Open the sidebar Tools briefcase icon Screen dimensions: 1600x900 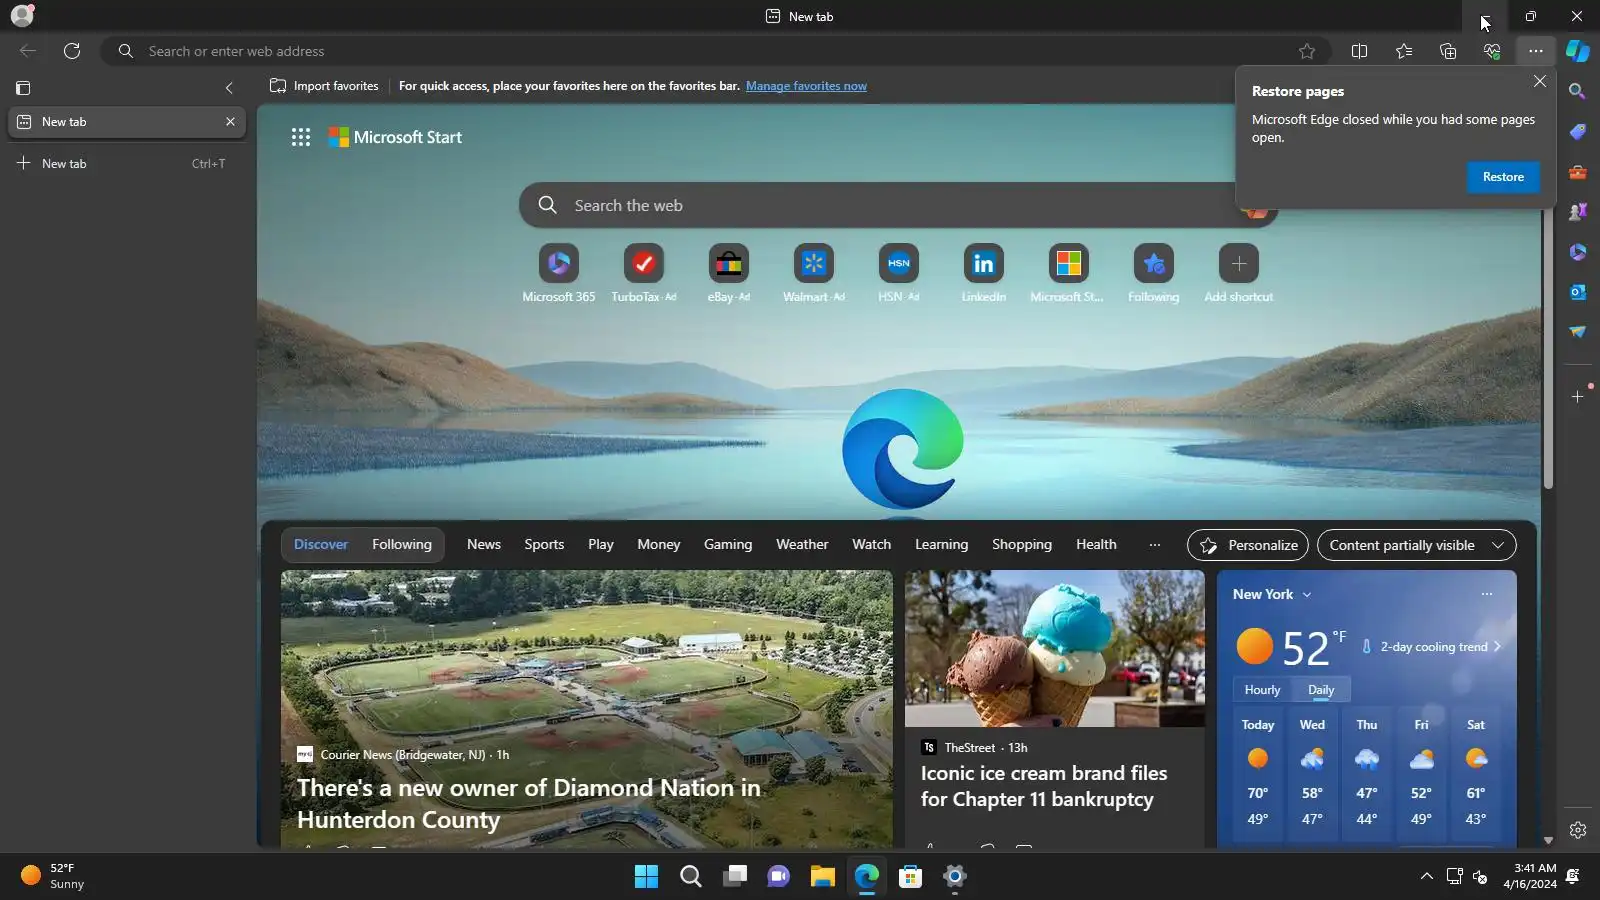(1578, 172)
